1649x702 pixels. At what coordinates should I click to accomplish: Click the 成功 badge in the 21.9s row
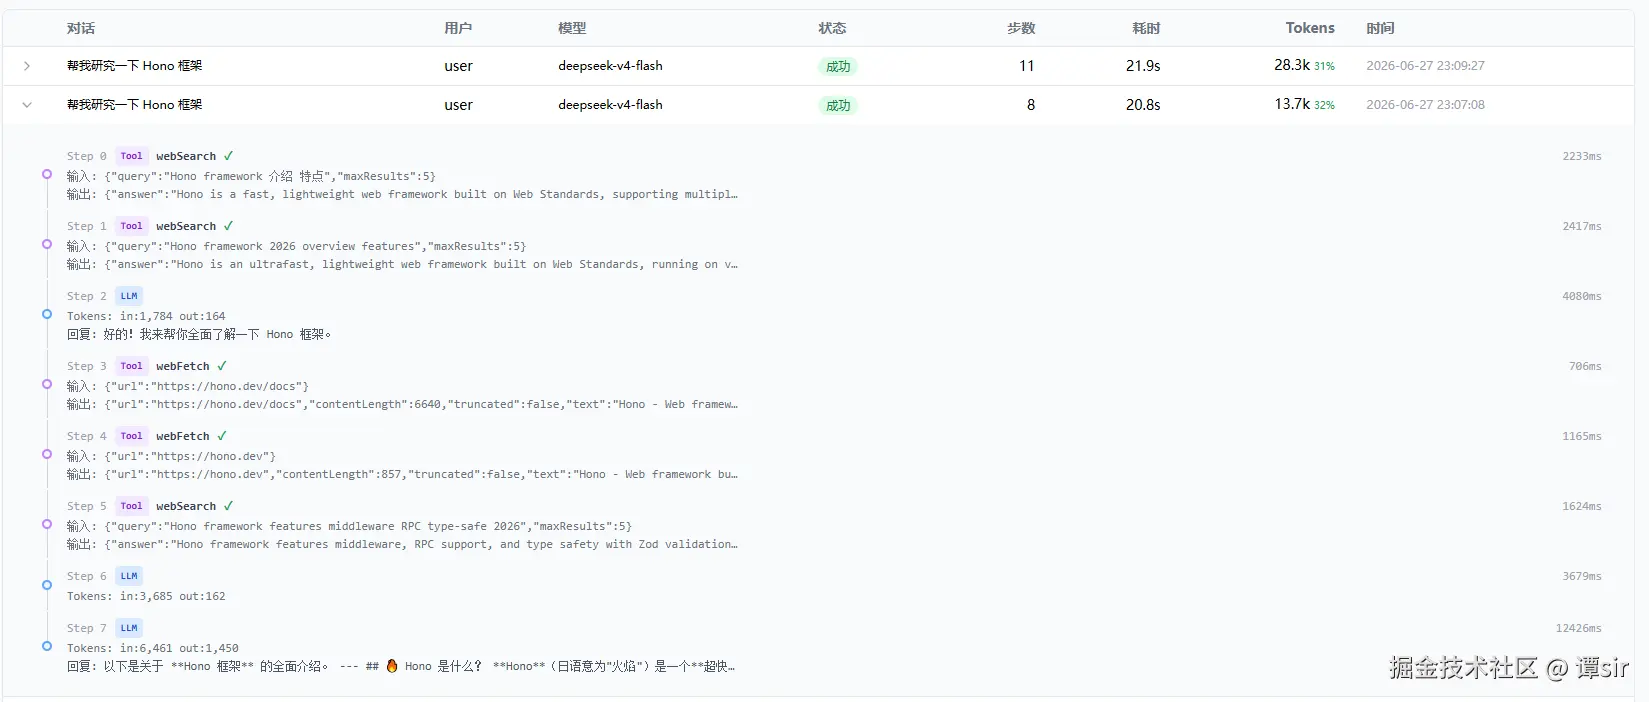click(x=838, y=67)
